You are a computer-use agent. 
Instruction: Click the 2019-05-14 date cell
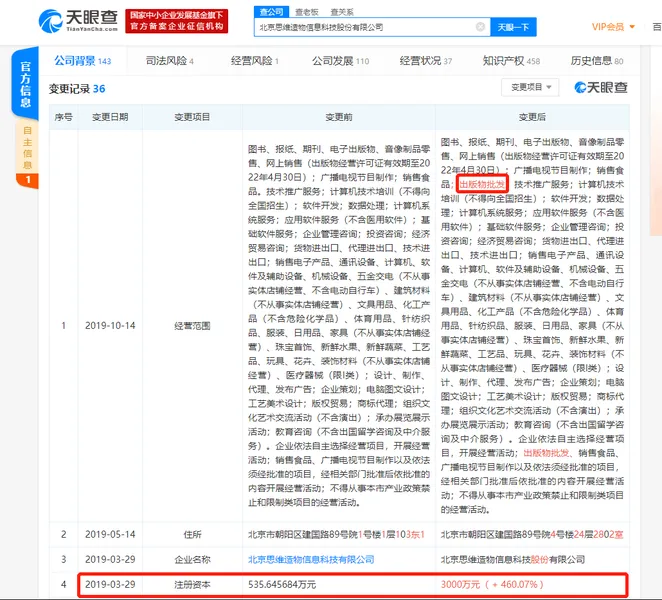point(110,535)
